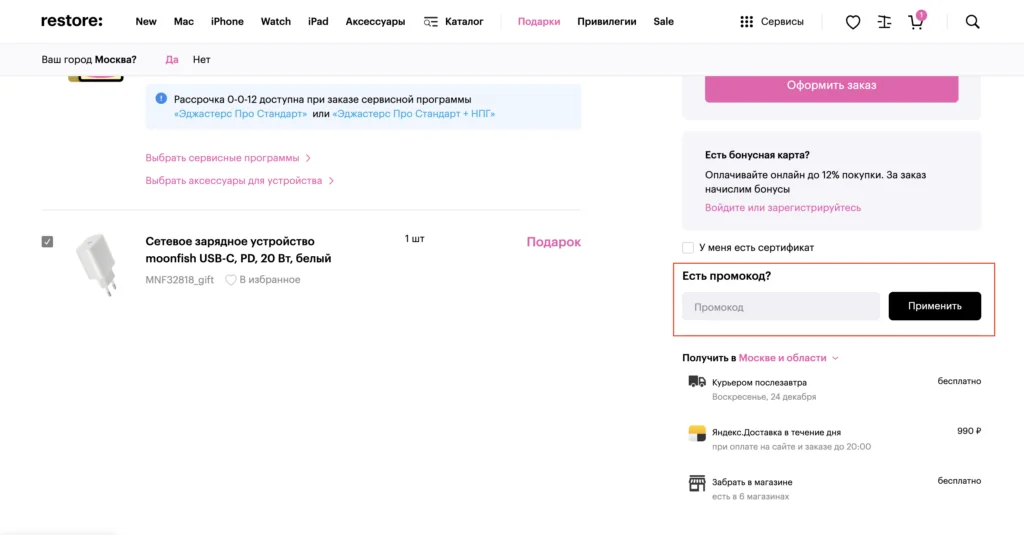Open the Сетевое зарядное устройство moonfish title

click(238, 250)
